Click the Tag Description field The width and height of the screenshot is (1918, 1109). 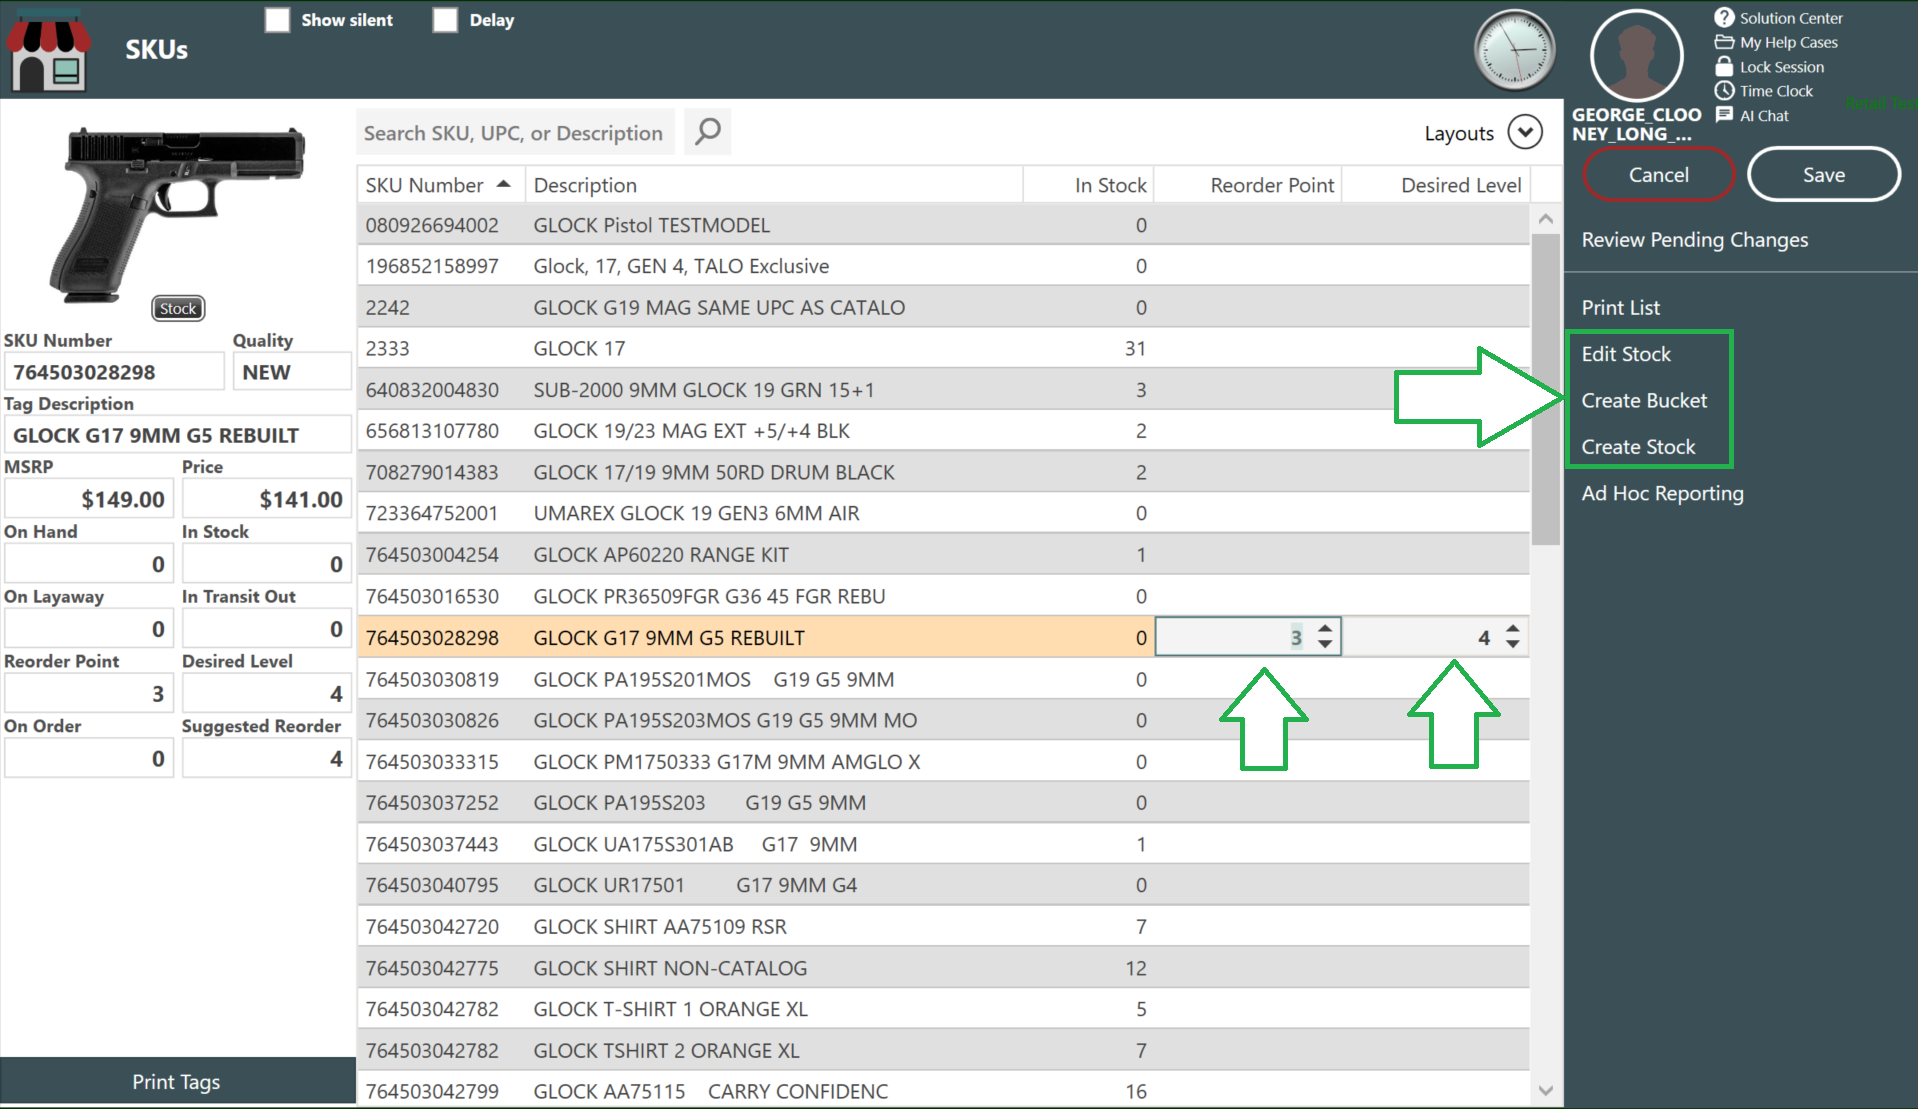[x=177, y=435]
